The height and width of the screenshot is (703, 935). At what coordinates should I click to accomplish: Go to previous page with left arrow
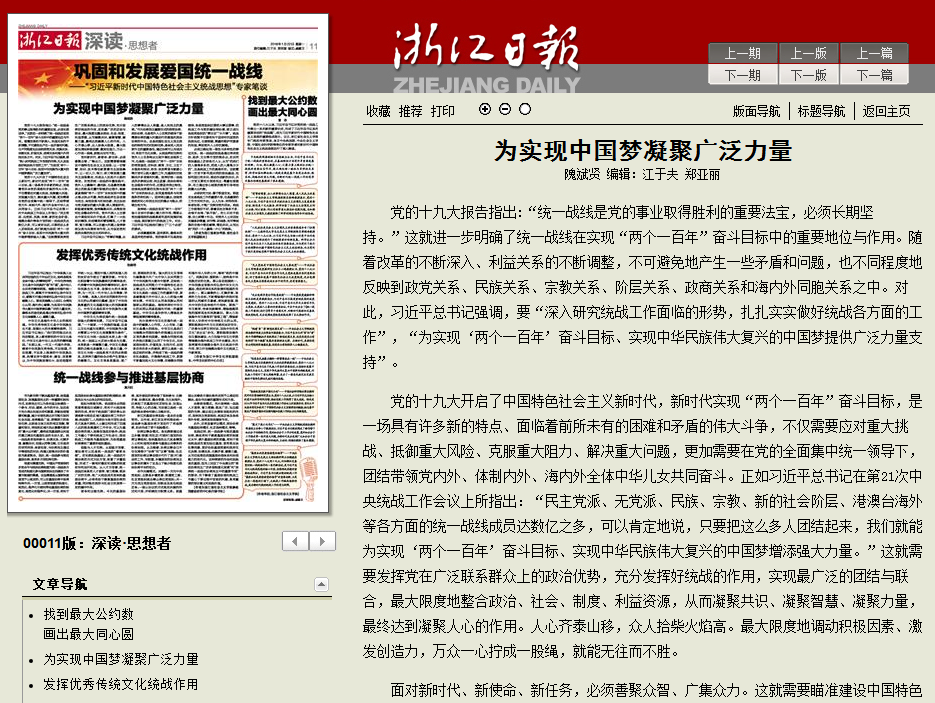[295, 541]
